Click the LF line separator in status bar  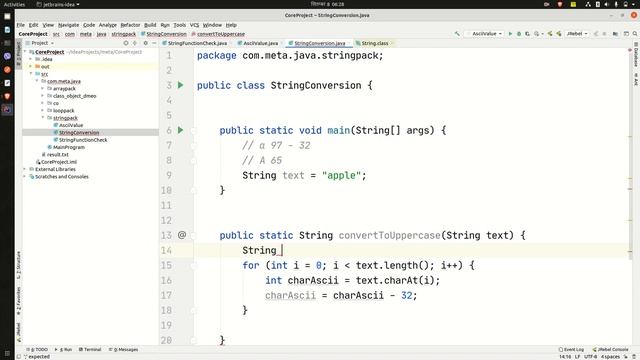click(x=578, y=357)
